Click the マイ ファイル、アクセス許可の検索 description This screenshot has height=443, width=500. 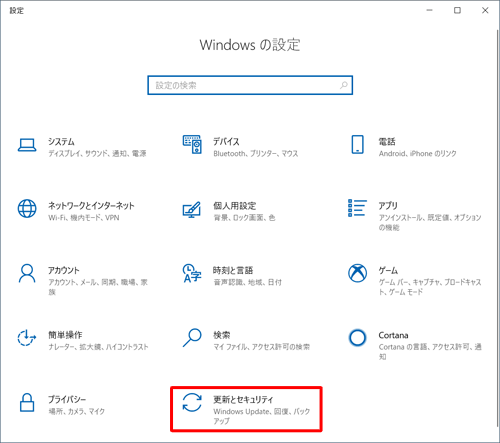262,347
